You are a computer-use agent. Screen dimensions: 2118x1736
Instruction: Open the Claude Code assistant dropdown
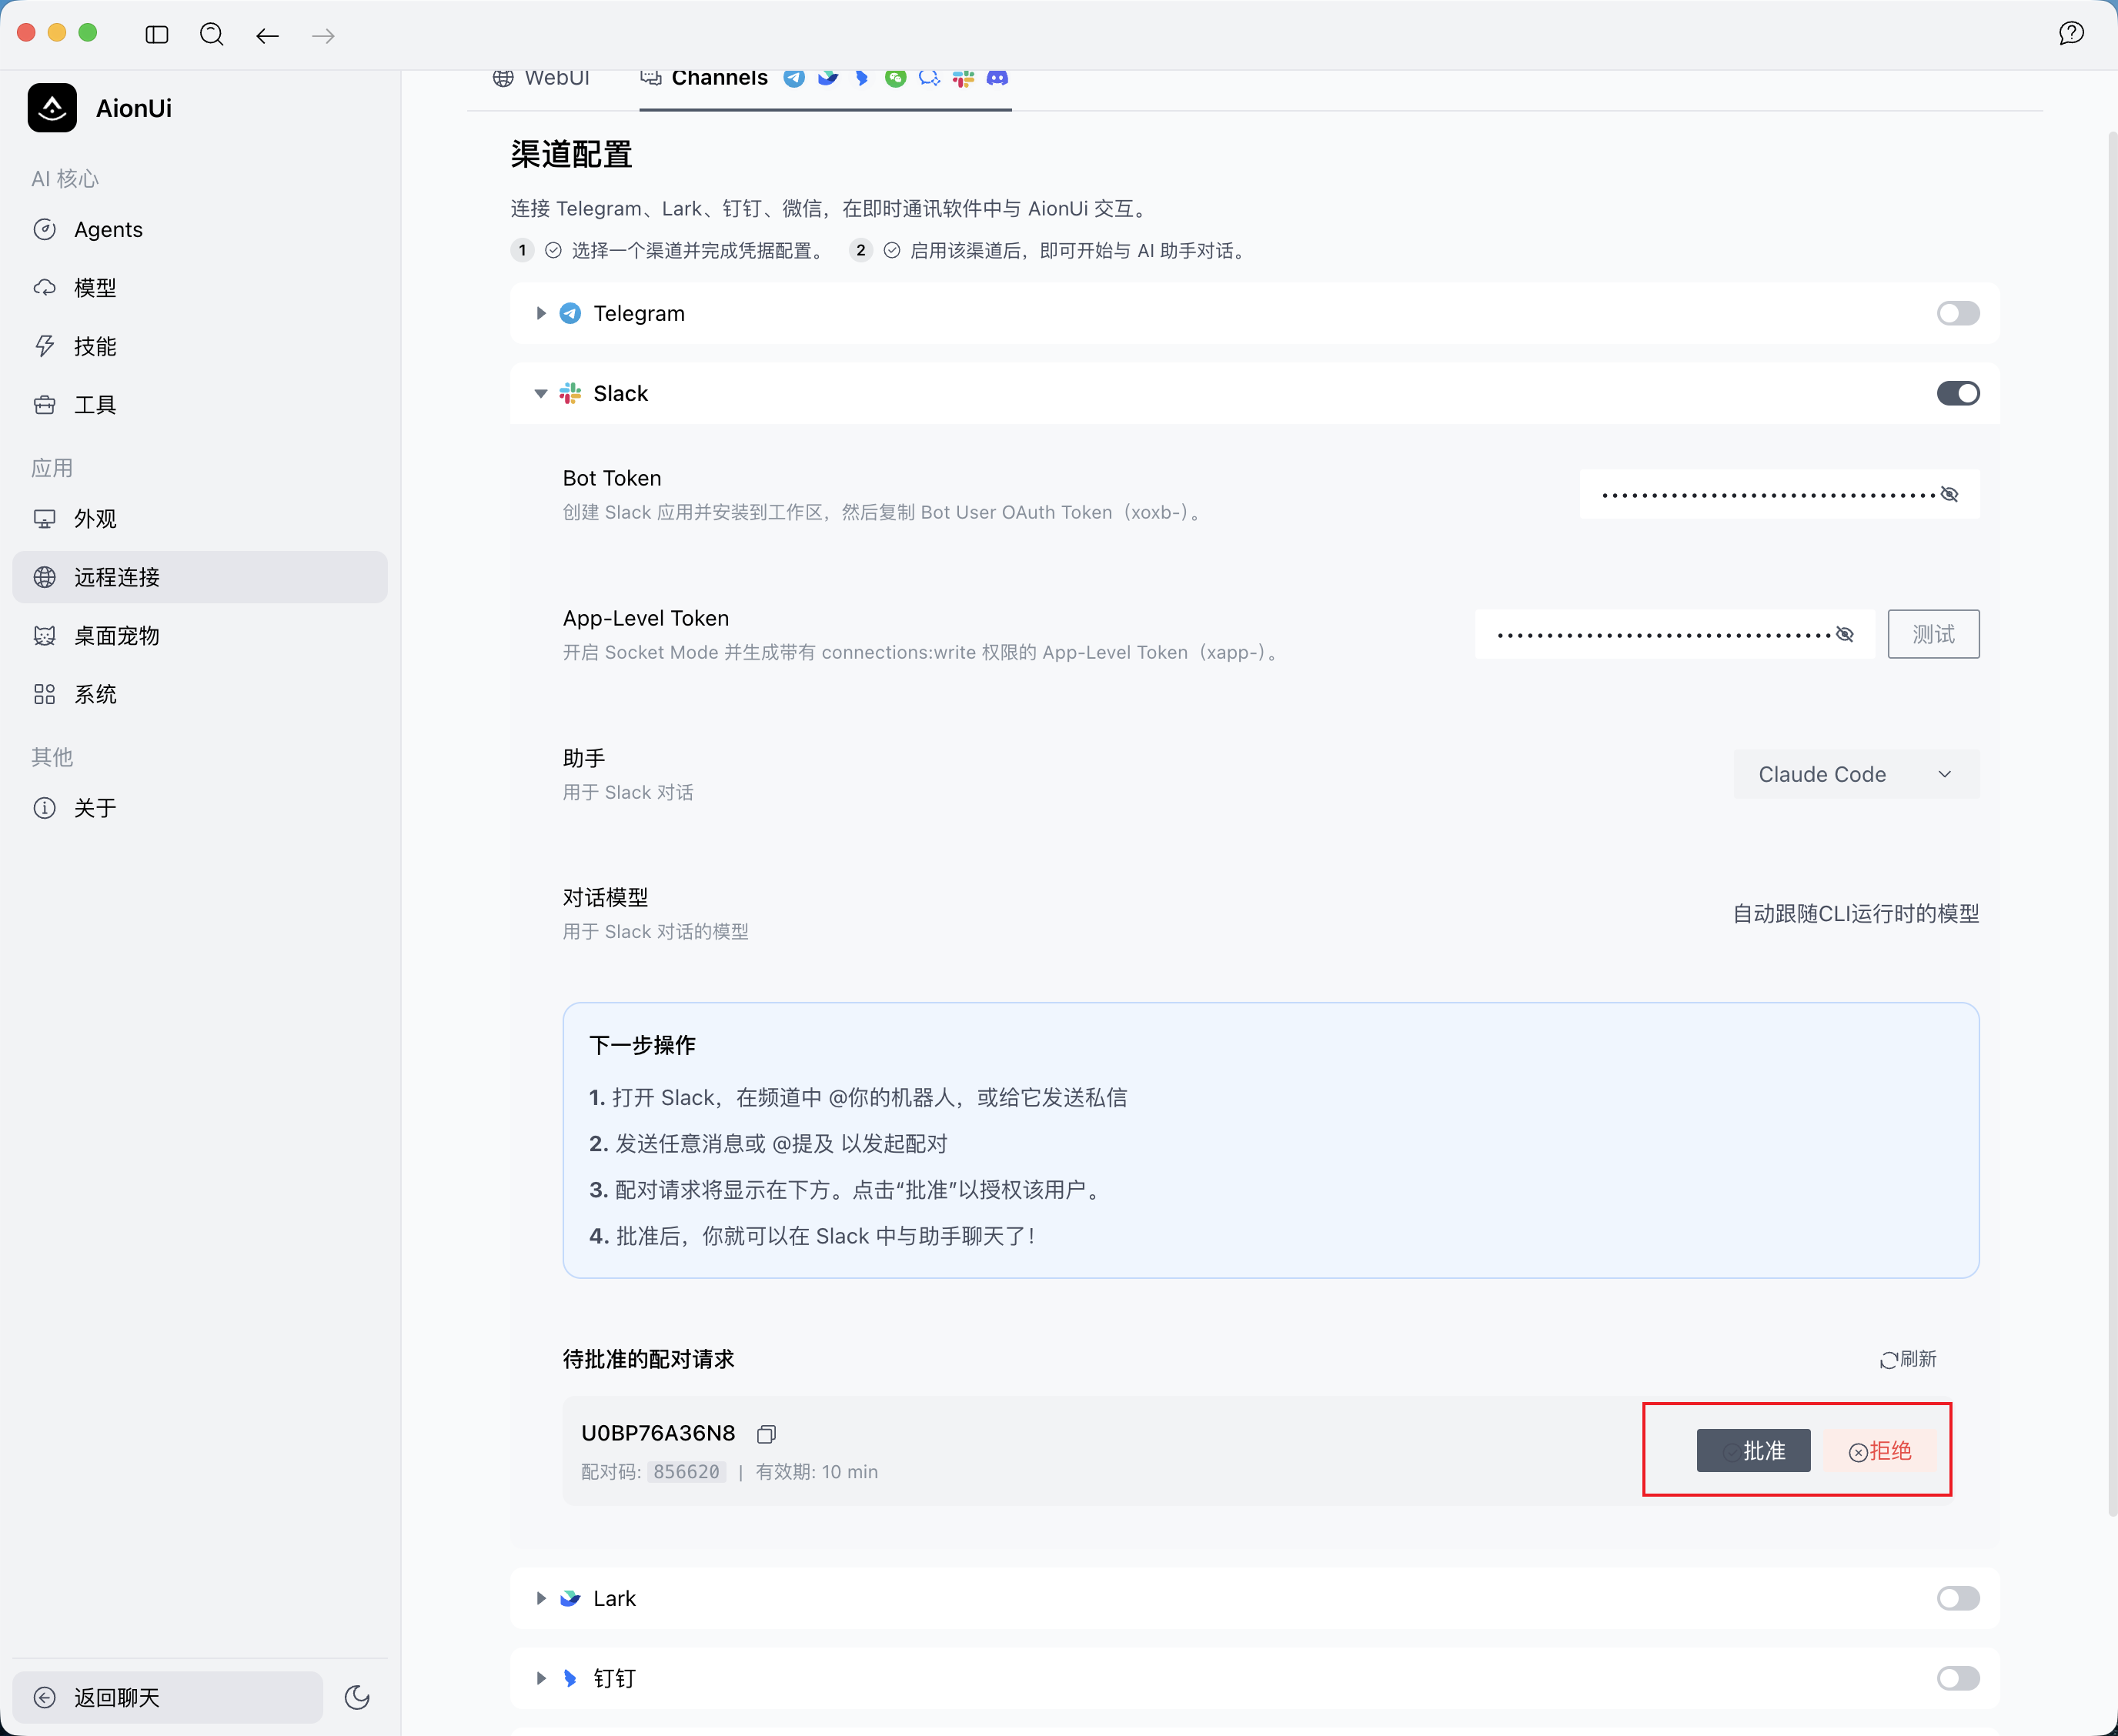tap(1856, 774)
